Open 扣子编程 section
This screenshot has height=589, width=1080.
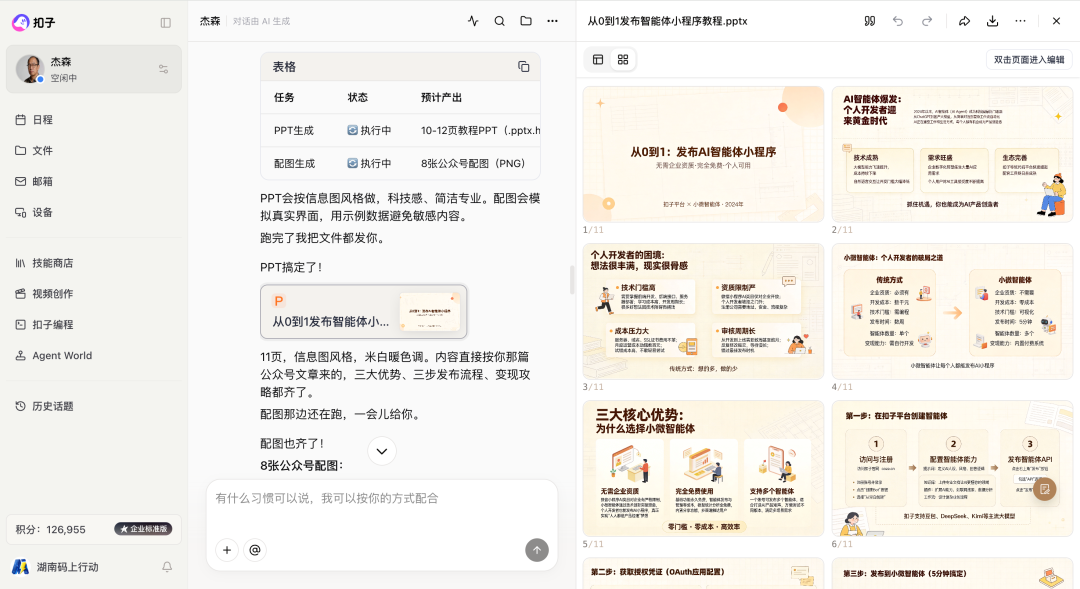tap(94, 324)
